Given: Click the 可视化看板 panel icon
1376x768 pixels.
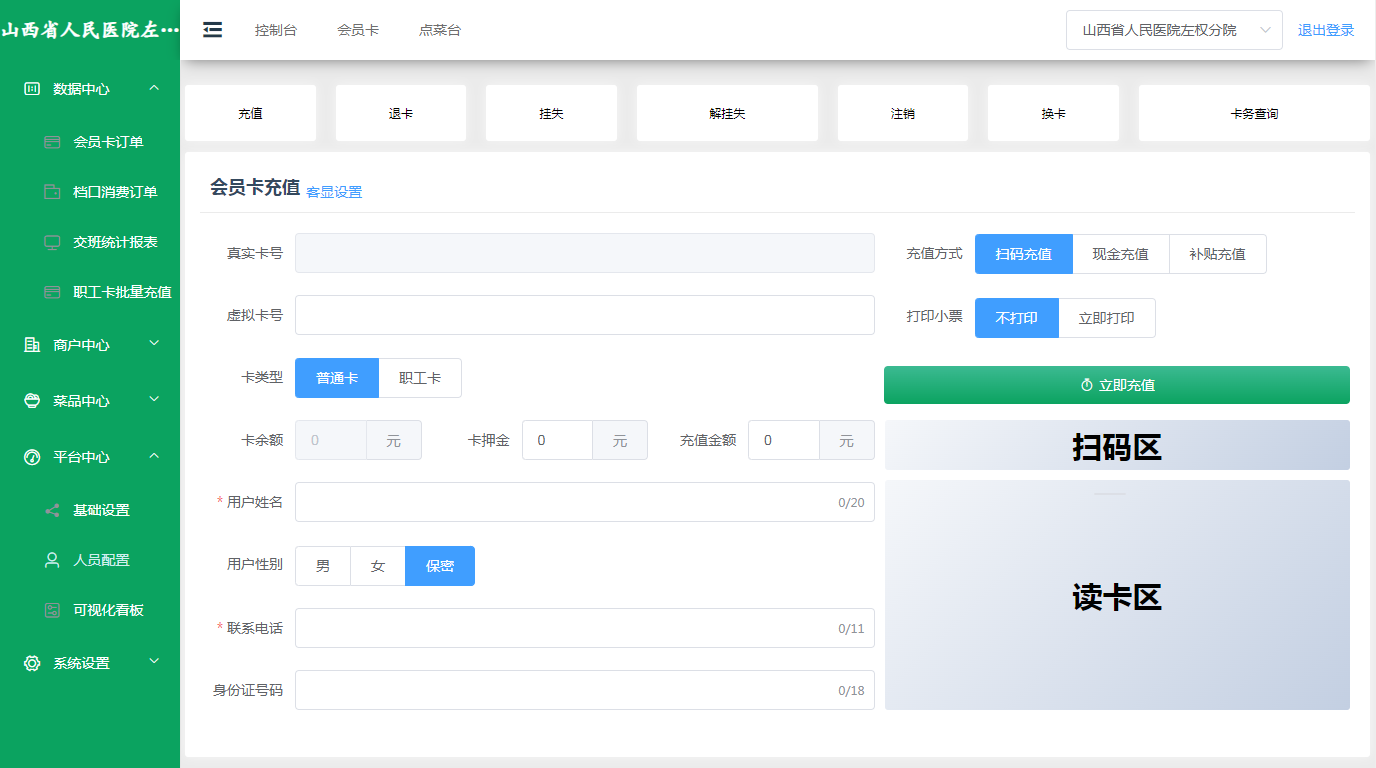Looking at the screenshot, I should pos(53,610).
